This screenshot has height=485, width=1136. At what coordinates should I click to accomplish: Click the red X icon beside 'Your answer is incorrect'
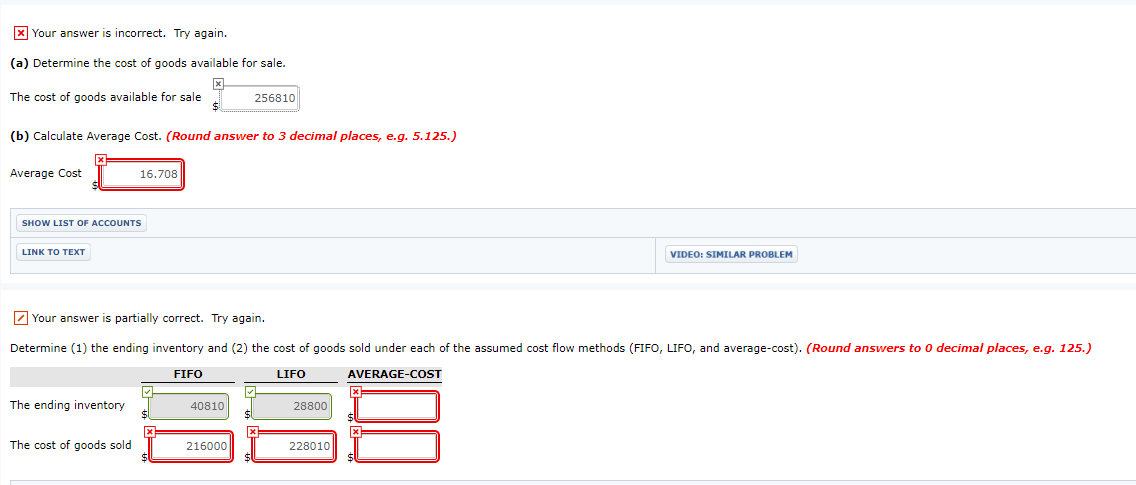(22, 33)
